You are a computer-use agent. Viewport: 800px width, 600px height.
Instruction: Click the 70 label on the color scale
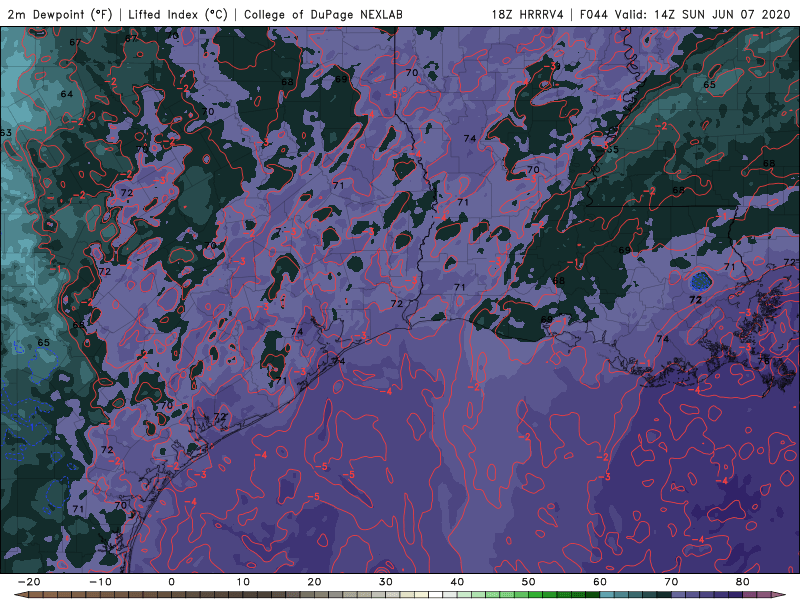671,582
